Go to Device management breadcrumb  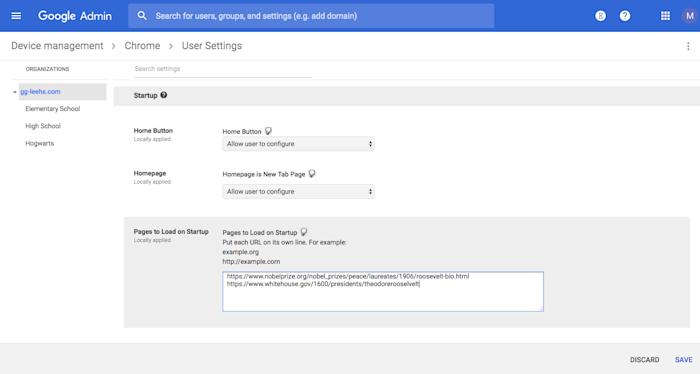57,46
